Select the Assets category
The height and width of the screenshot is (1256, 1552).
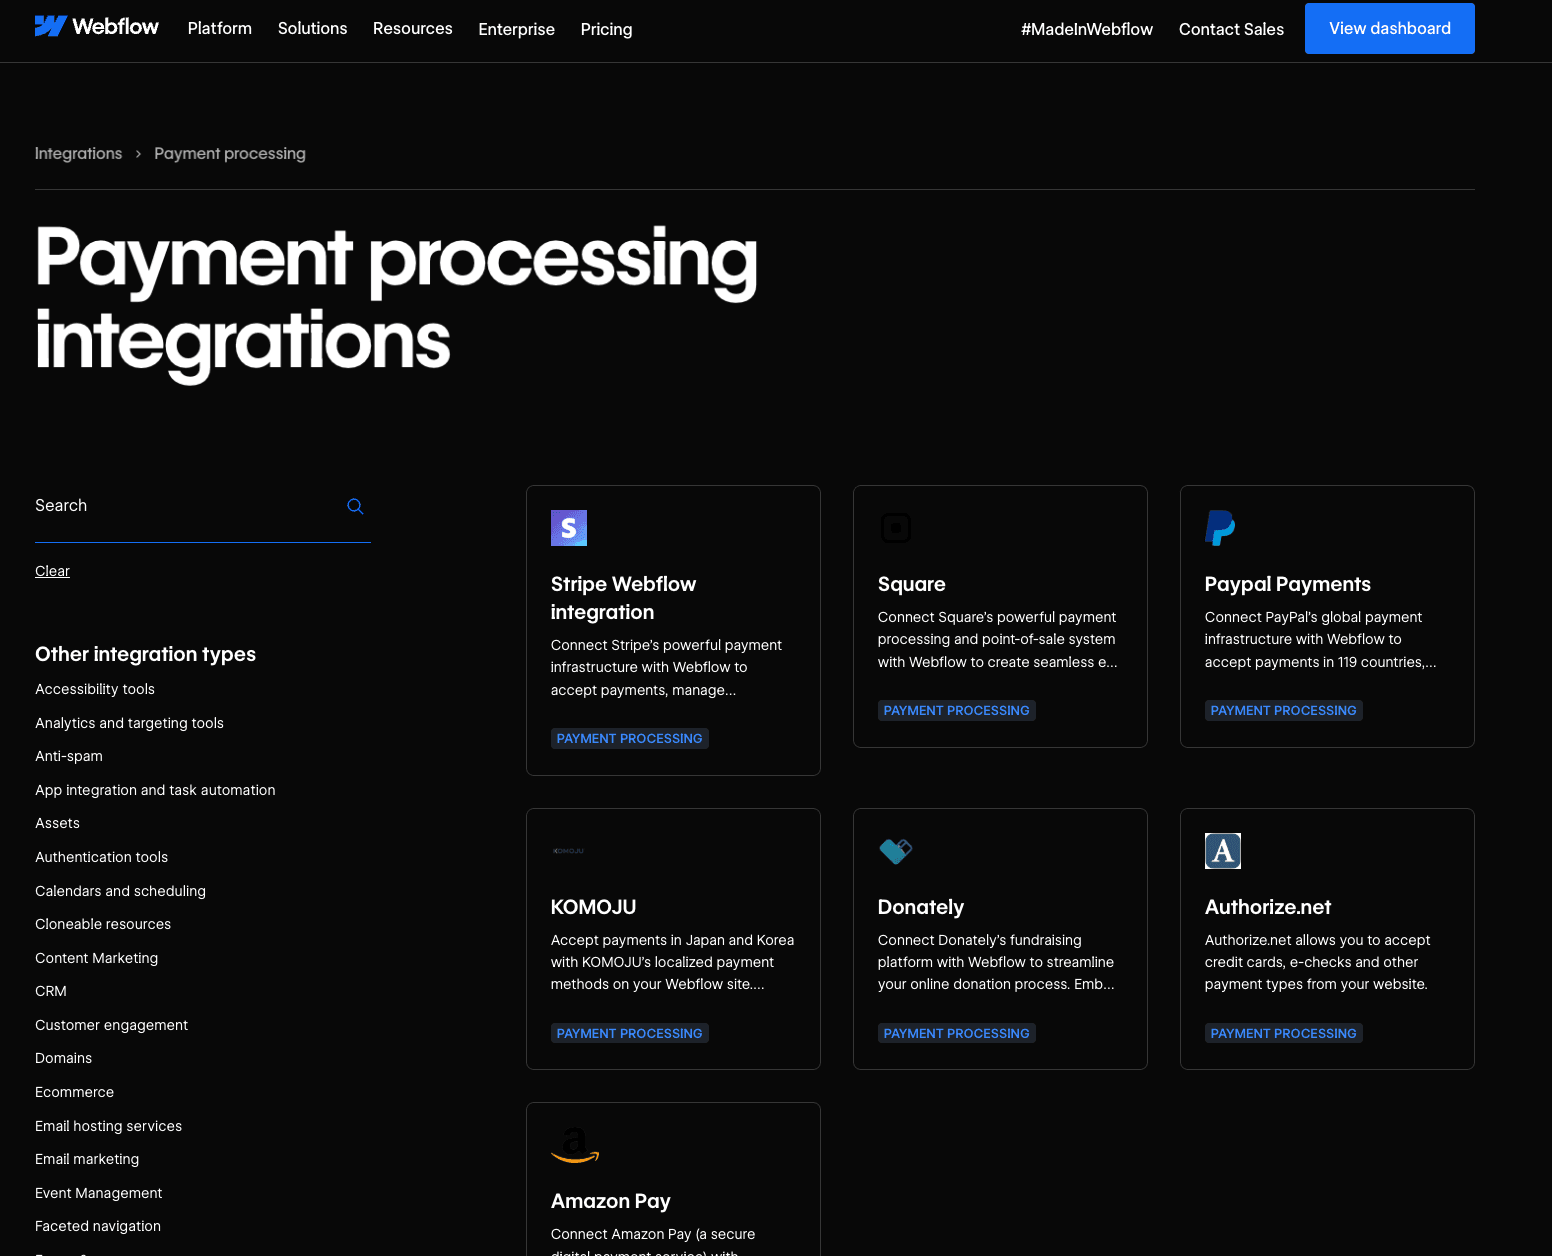(x=57, y=823)
